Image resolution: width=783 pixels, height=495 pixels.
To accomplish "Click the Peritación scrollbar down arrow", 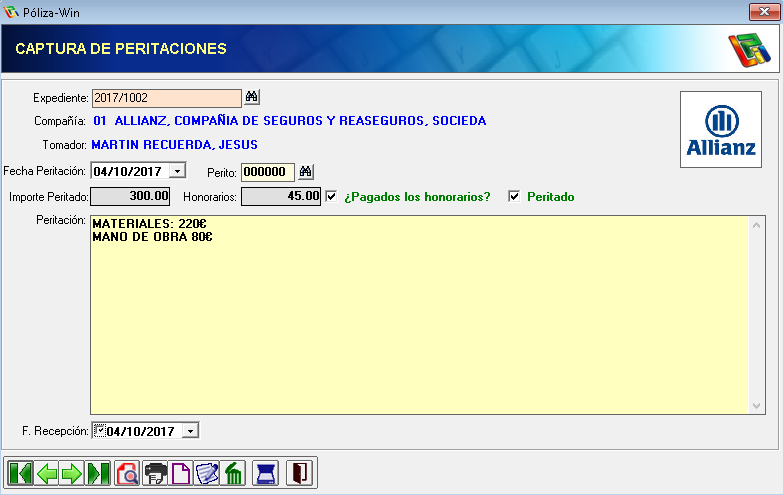I will 757,406.
